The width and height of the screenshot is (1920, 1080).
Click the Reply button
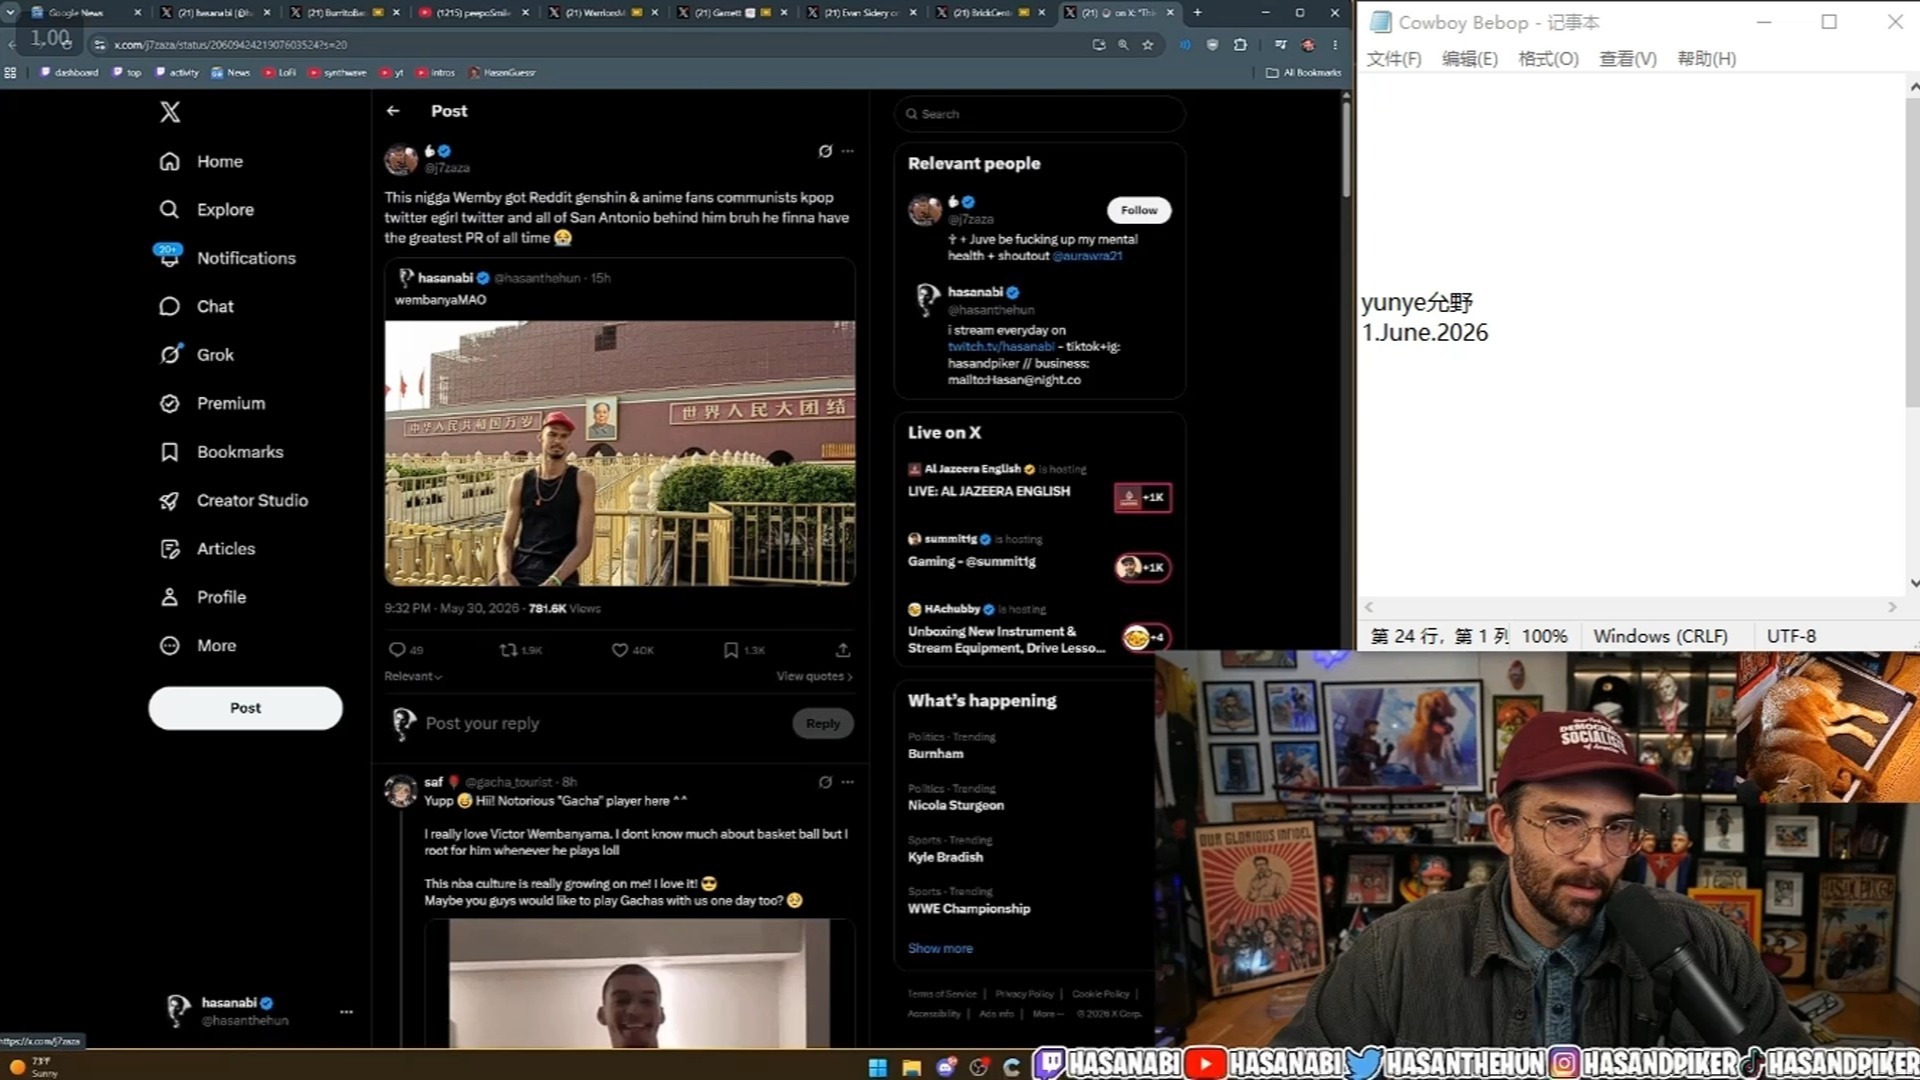point(823,724)
